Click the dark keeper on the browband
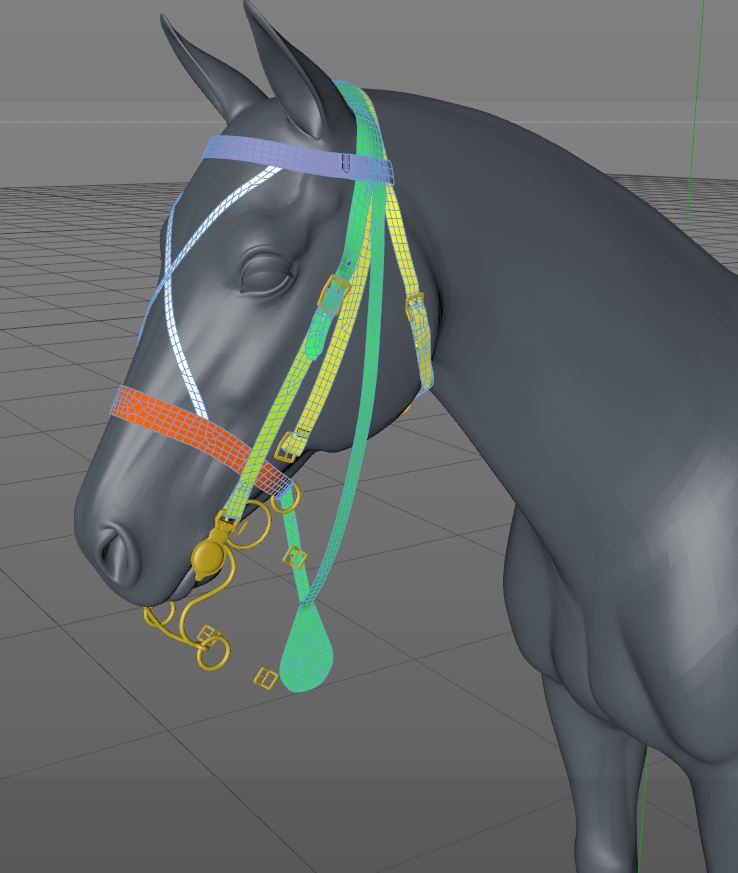 pos(346,163)
